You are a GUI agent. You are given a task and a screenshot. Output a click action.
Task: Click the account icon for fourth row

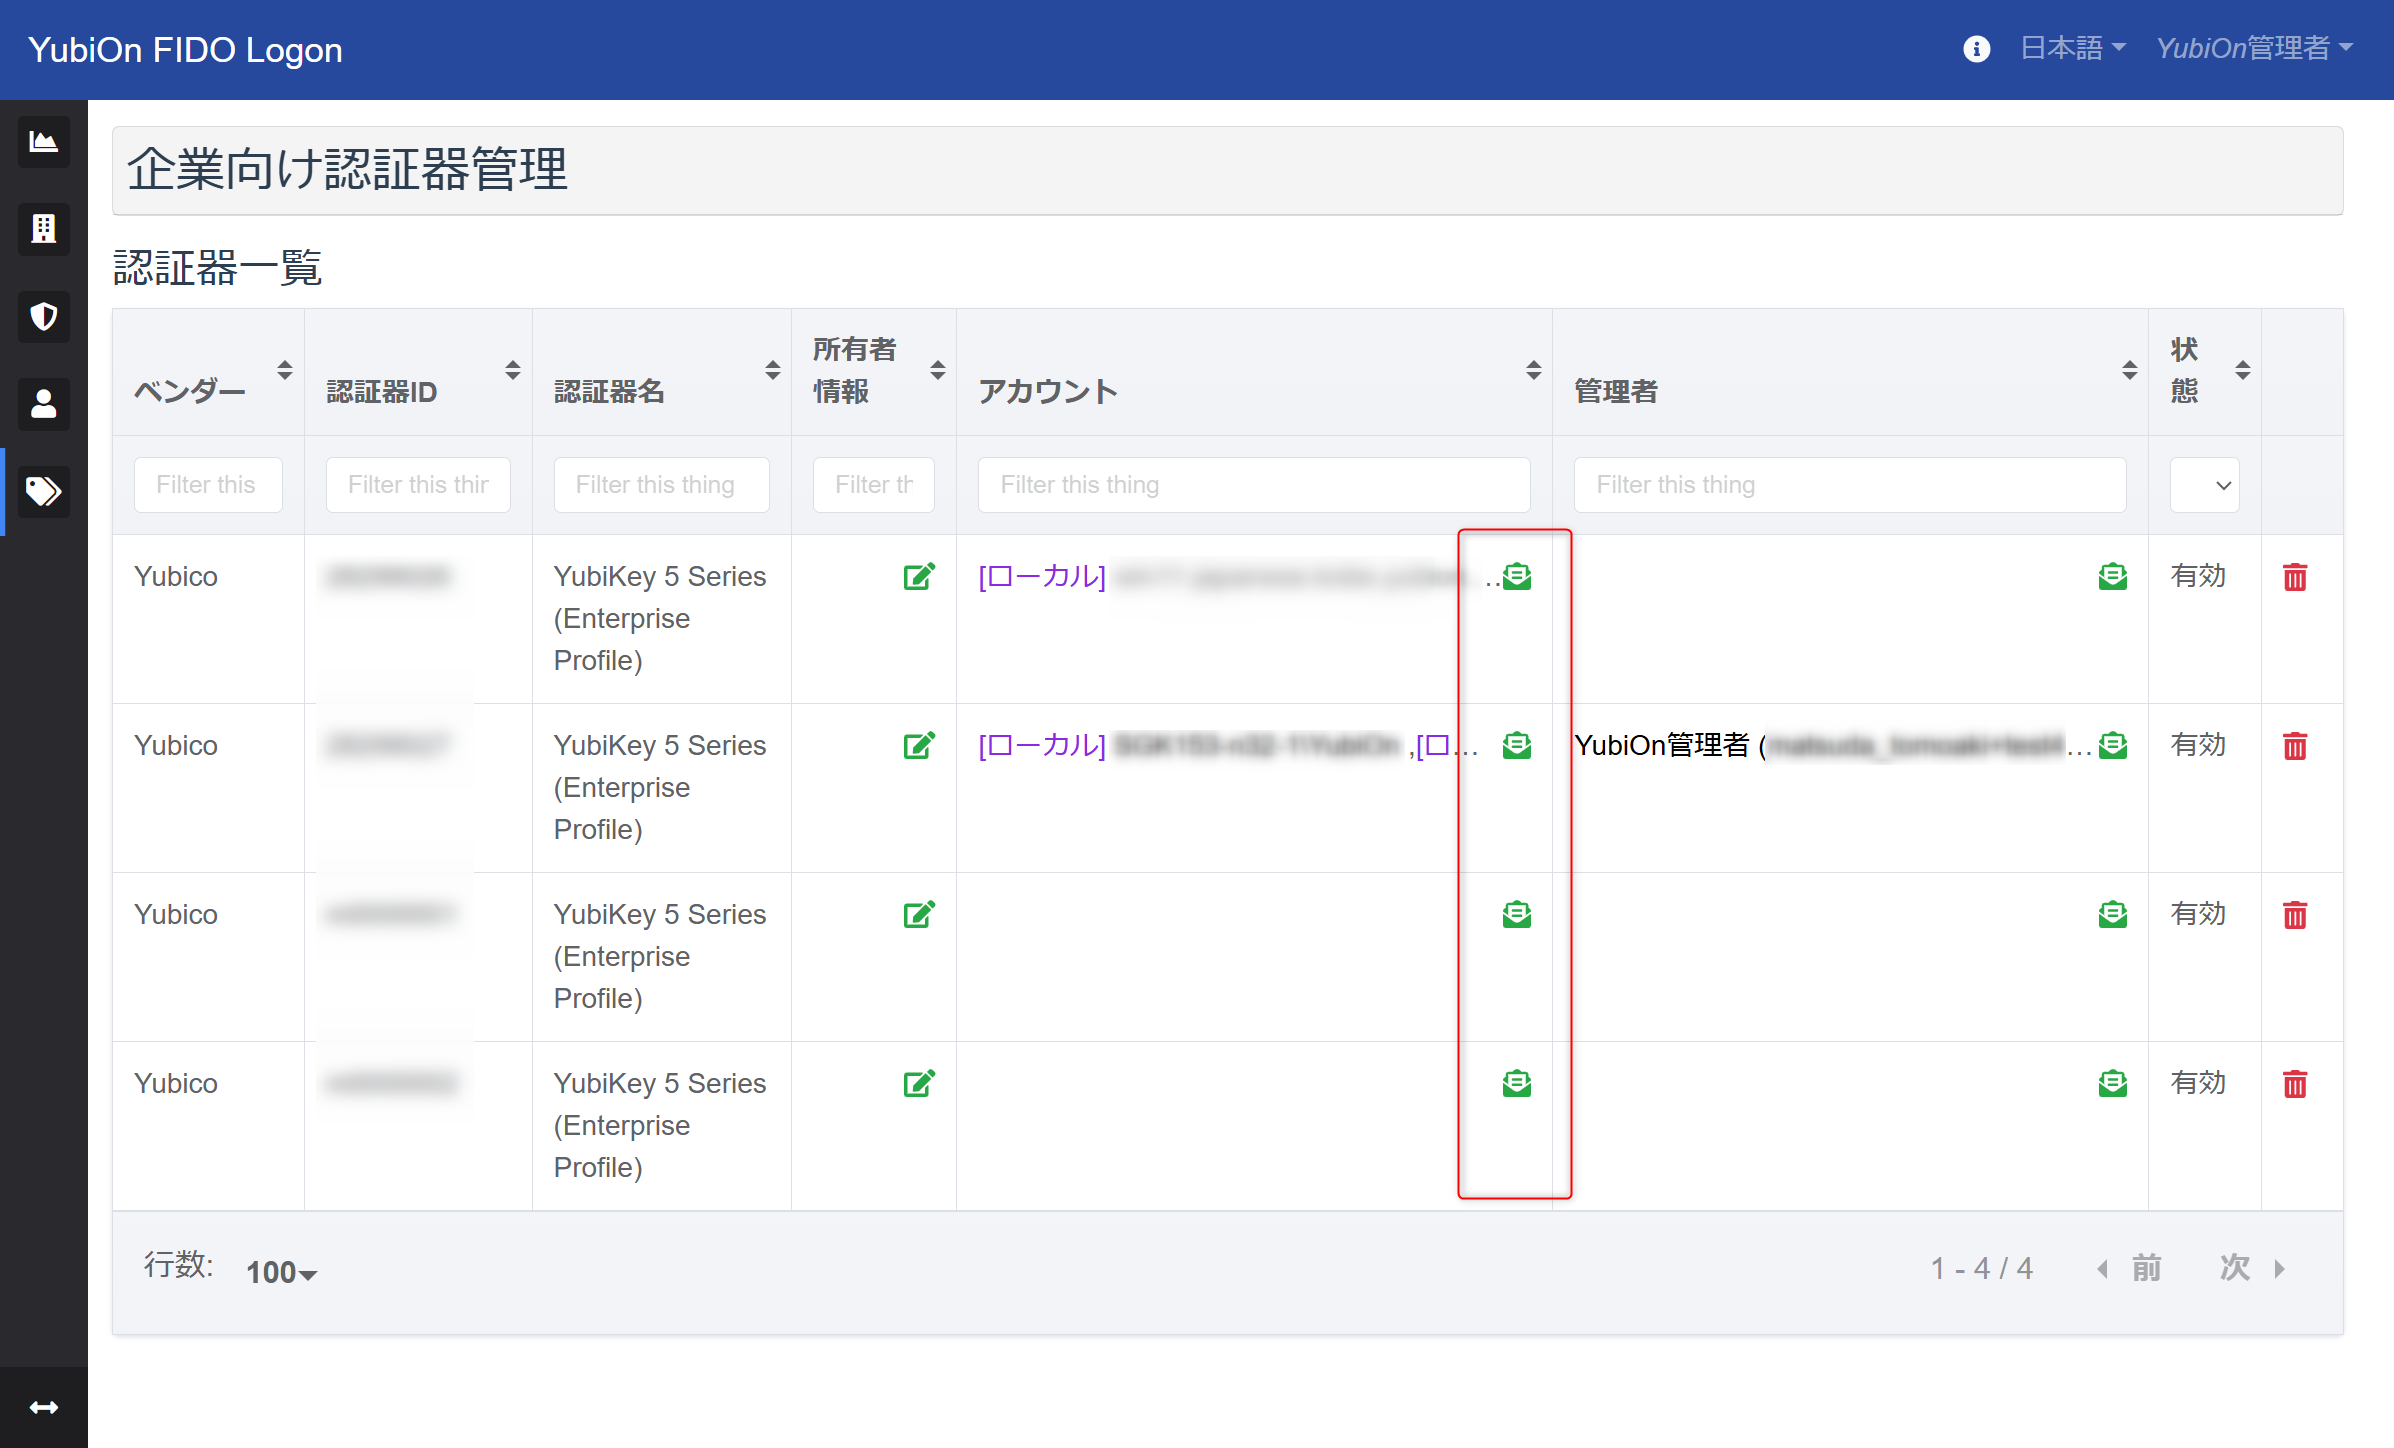1513,1082
